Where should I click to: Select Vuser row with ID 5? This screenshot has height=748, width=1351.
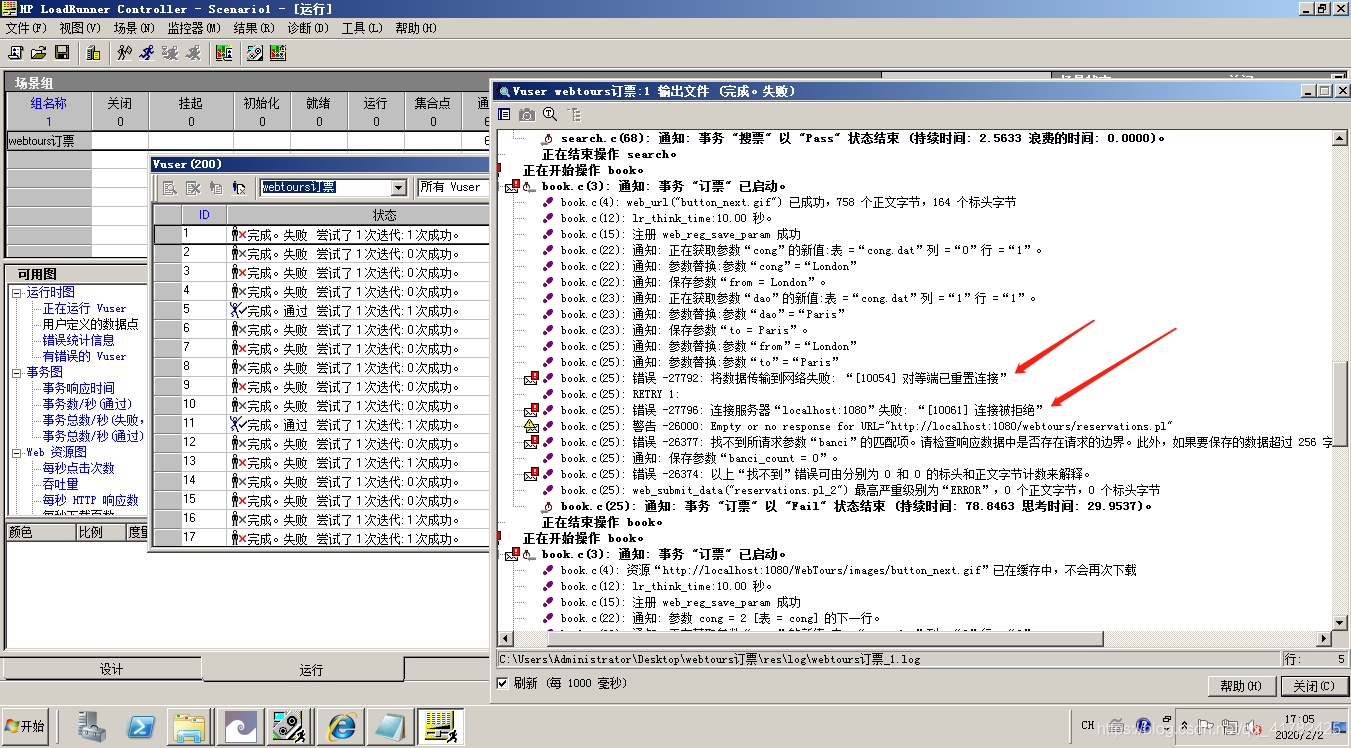pyautogui.click(x=321, y=311)
